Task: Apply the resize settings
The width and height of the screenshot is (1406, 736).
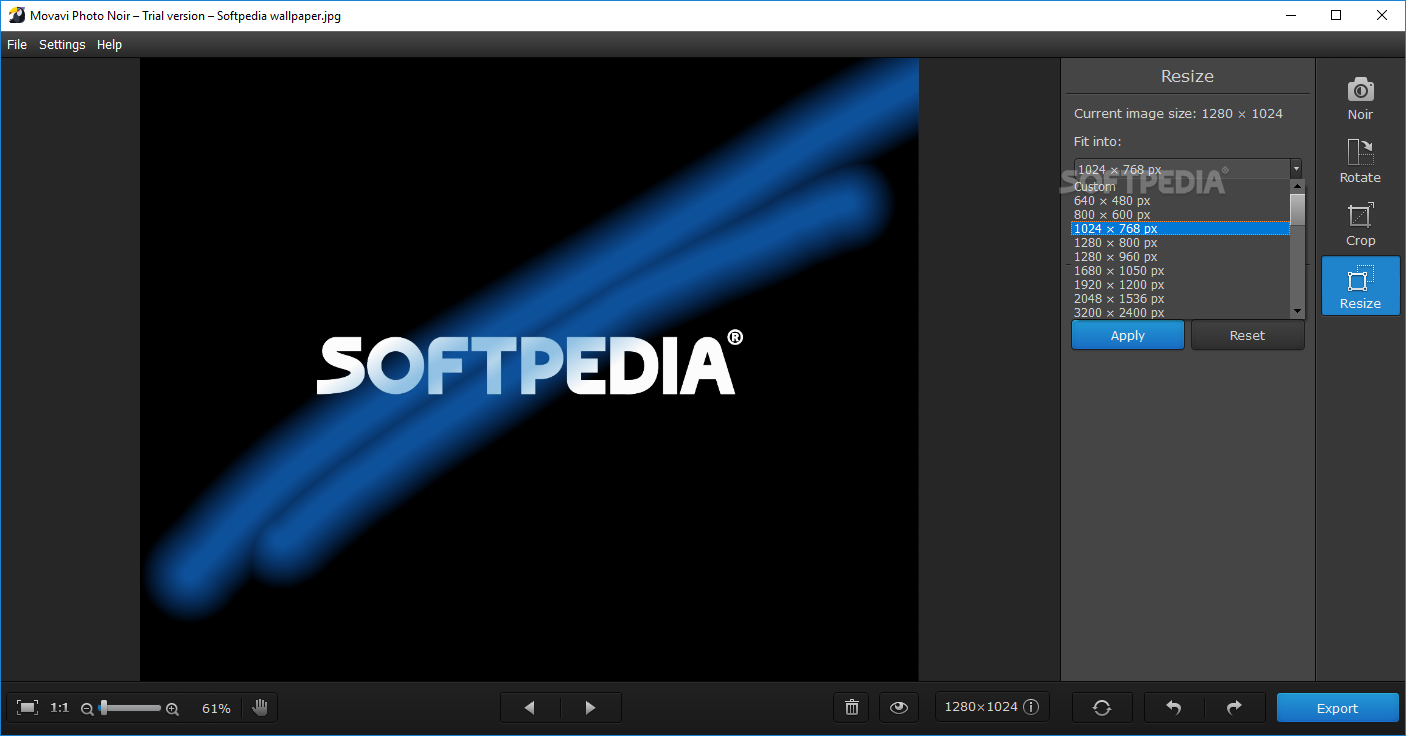Action: pos(1128,335)
